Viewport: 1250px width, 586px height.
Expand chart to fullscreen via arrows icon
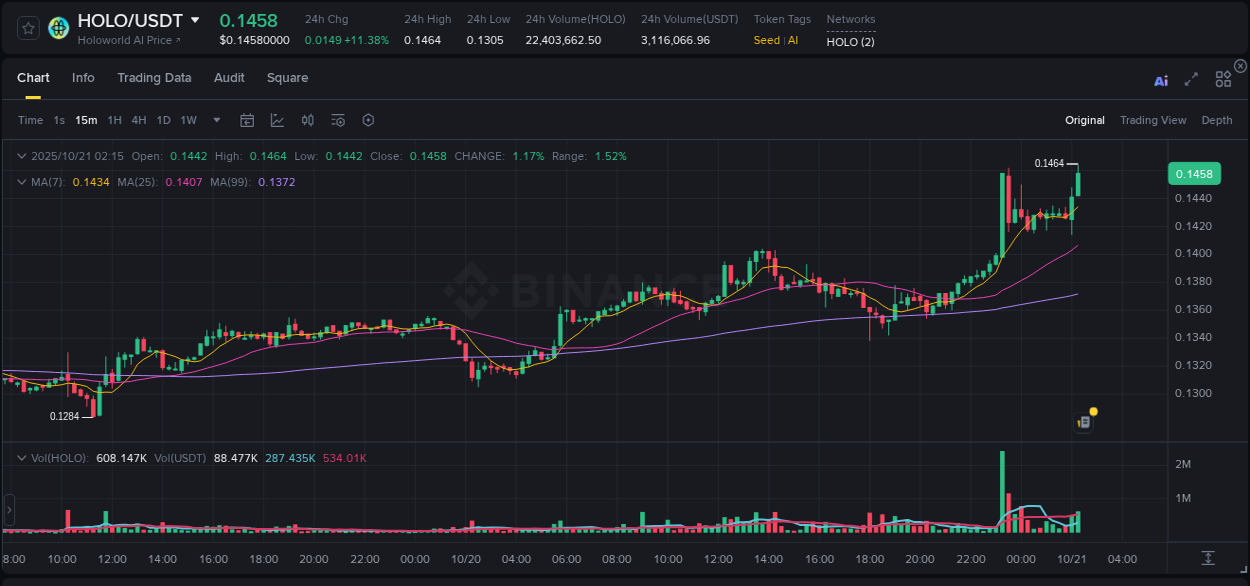tap(1190, 78)
